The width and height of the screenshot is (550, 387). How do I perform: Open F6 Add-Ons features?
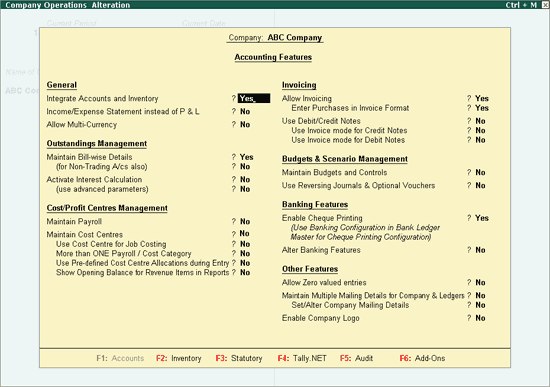pyautogui.click(x=422, y=358)
